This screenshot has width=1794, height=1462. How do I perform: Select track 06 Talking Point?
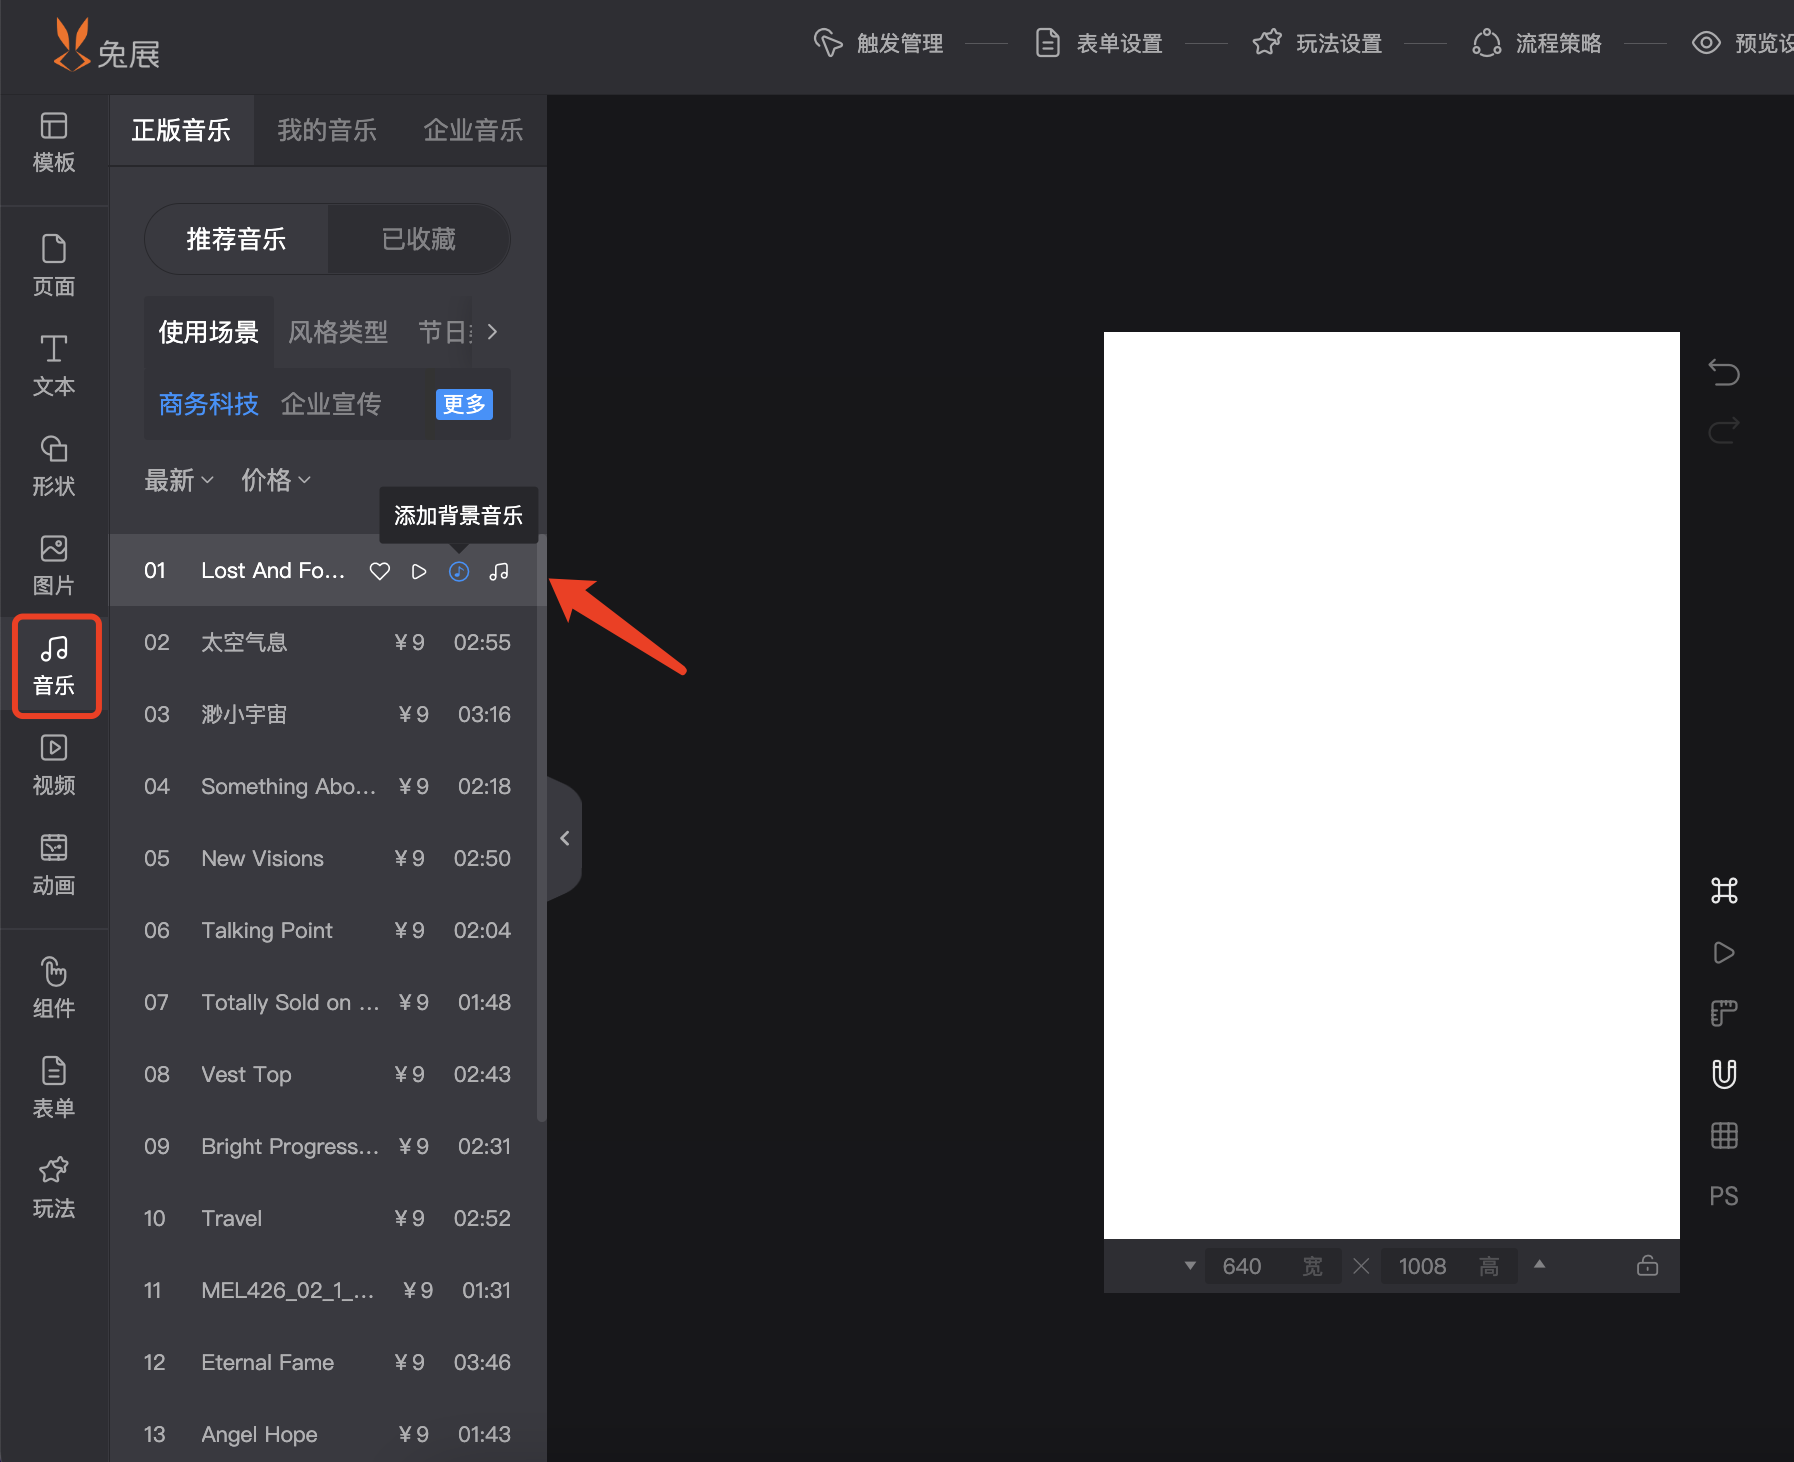coord(327,930)
